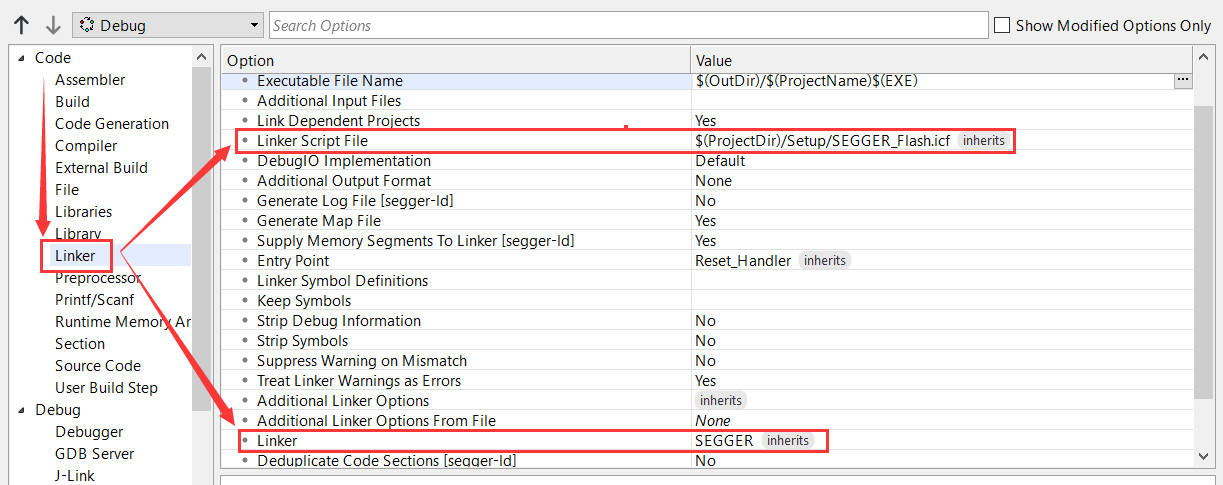Click the category tree scroll up arrow
This screenshot has height=485, width=1223.
201,58
